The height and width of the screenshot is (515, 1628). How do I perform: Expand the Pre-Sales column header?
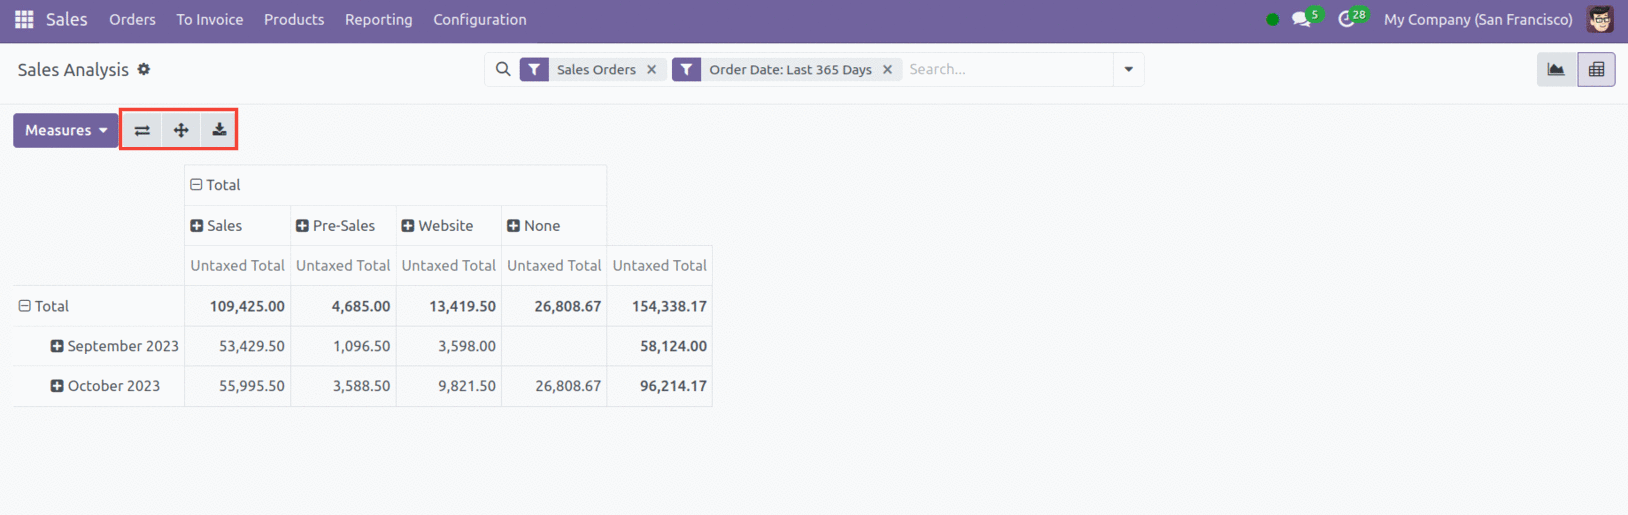(302, 226)
